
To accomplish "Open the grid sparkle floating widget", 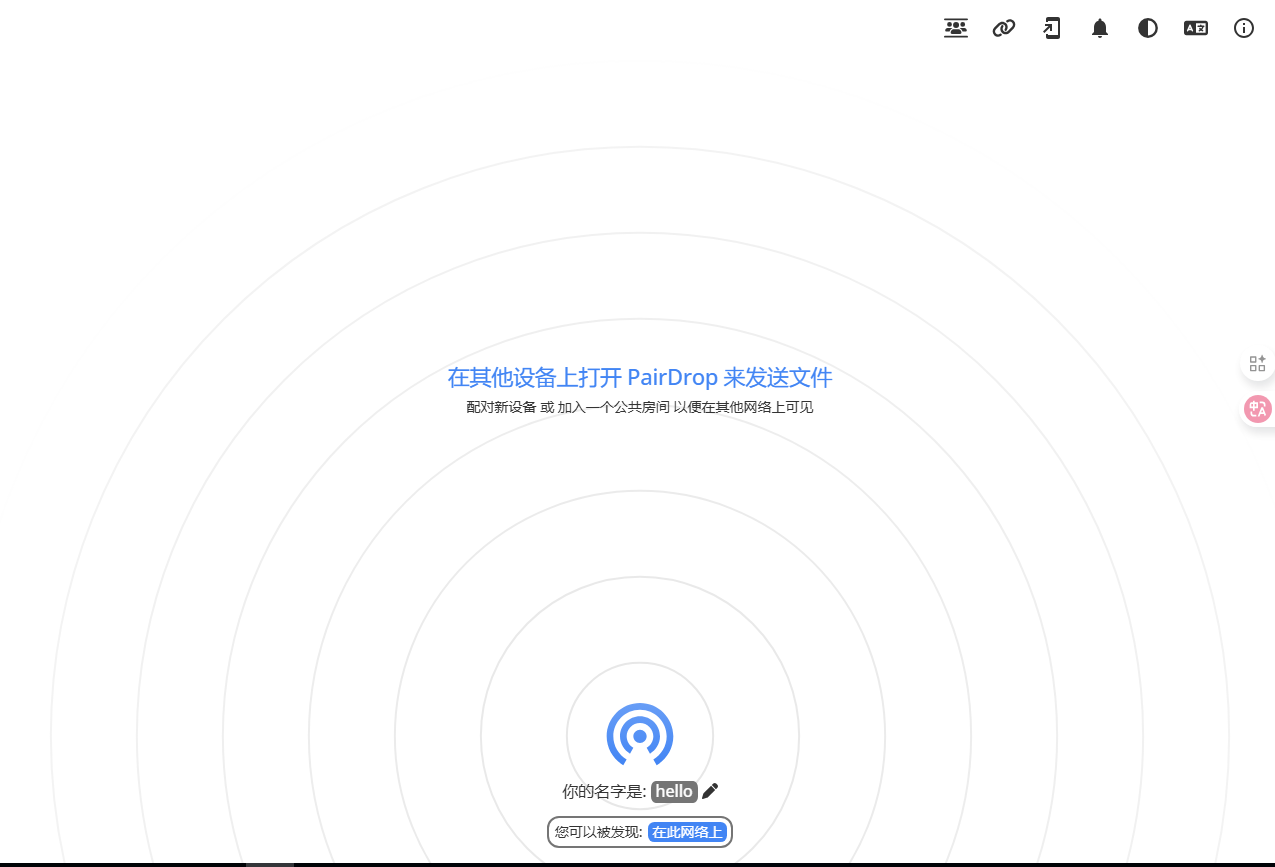I will (x=1257, y=363).
